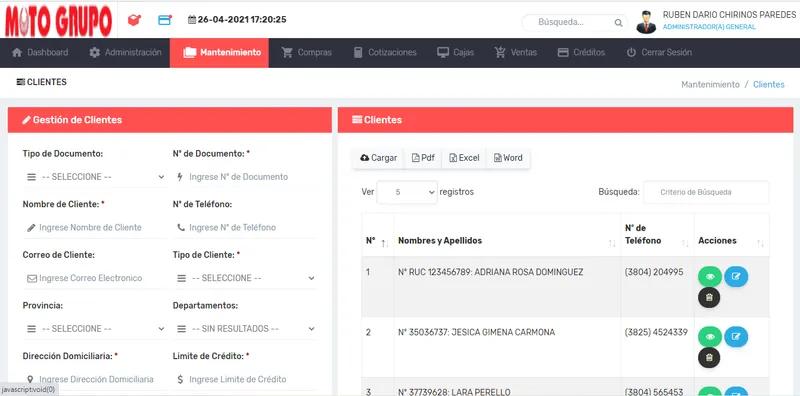View client Adriana Rosa Dominguez with eye icon
This screenshot has height=396, width=800.
point(710,277)
